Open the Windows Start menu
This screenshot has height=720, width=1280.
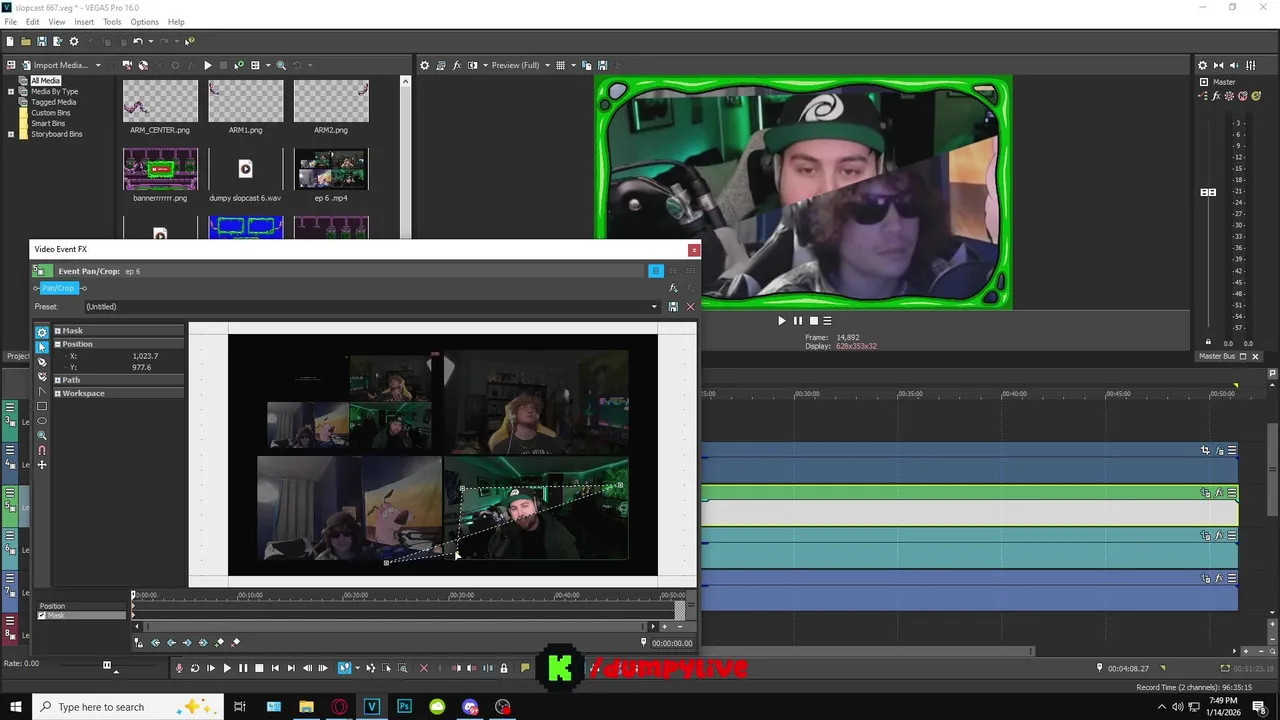click(x=16, y=707)
